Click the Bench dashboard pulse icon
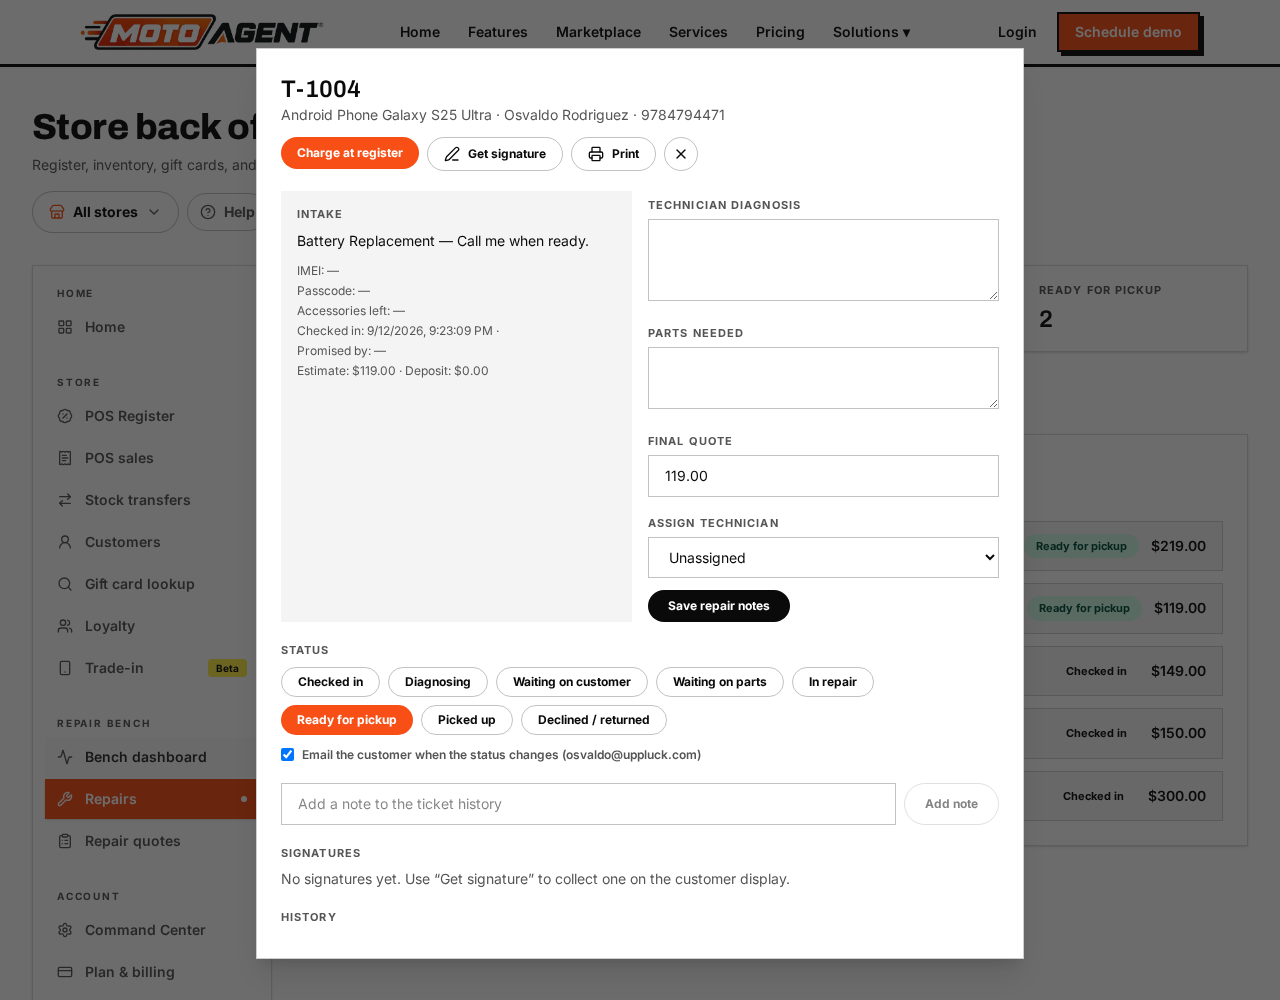The height and width of the screenshot is (1000, 1280). pos(65,757)
